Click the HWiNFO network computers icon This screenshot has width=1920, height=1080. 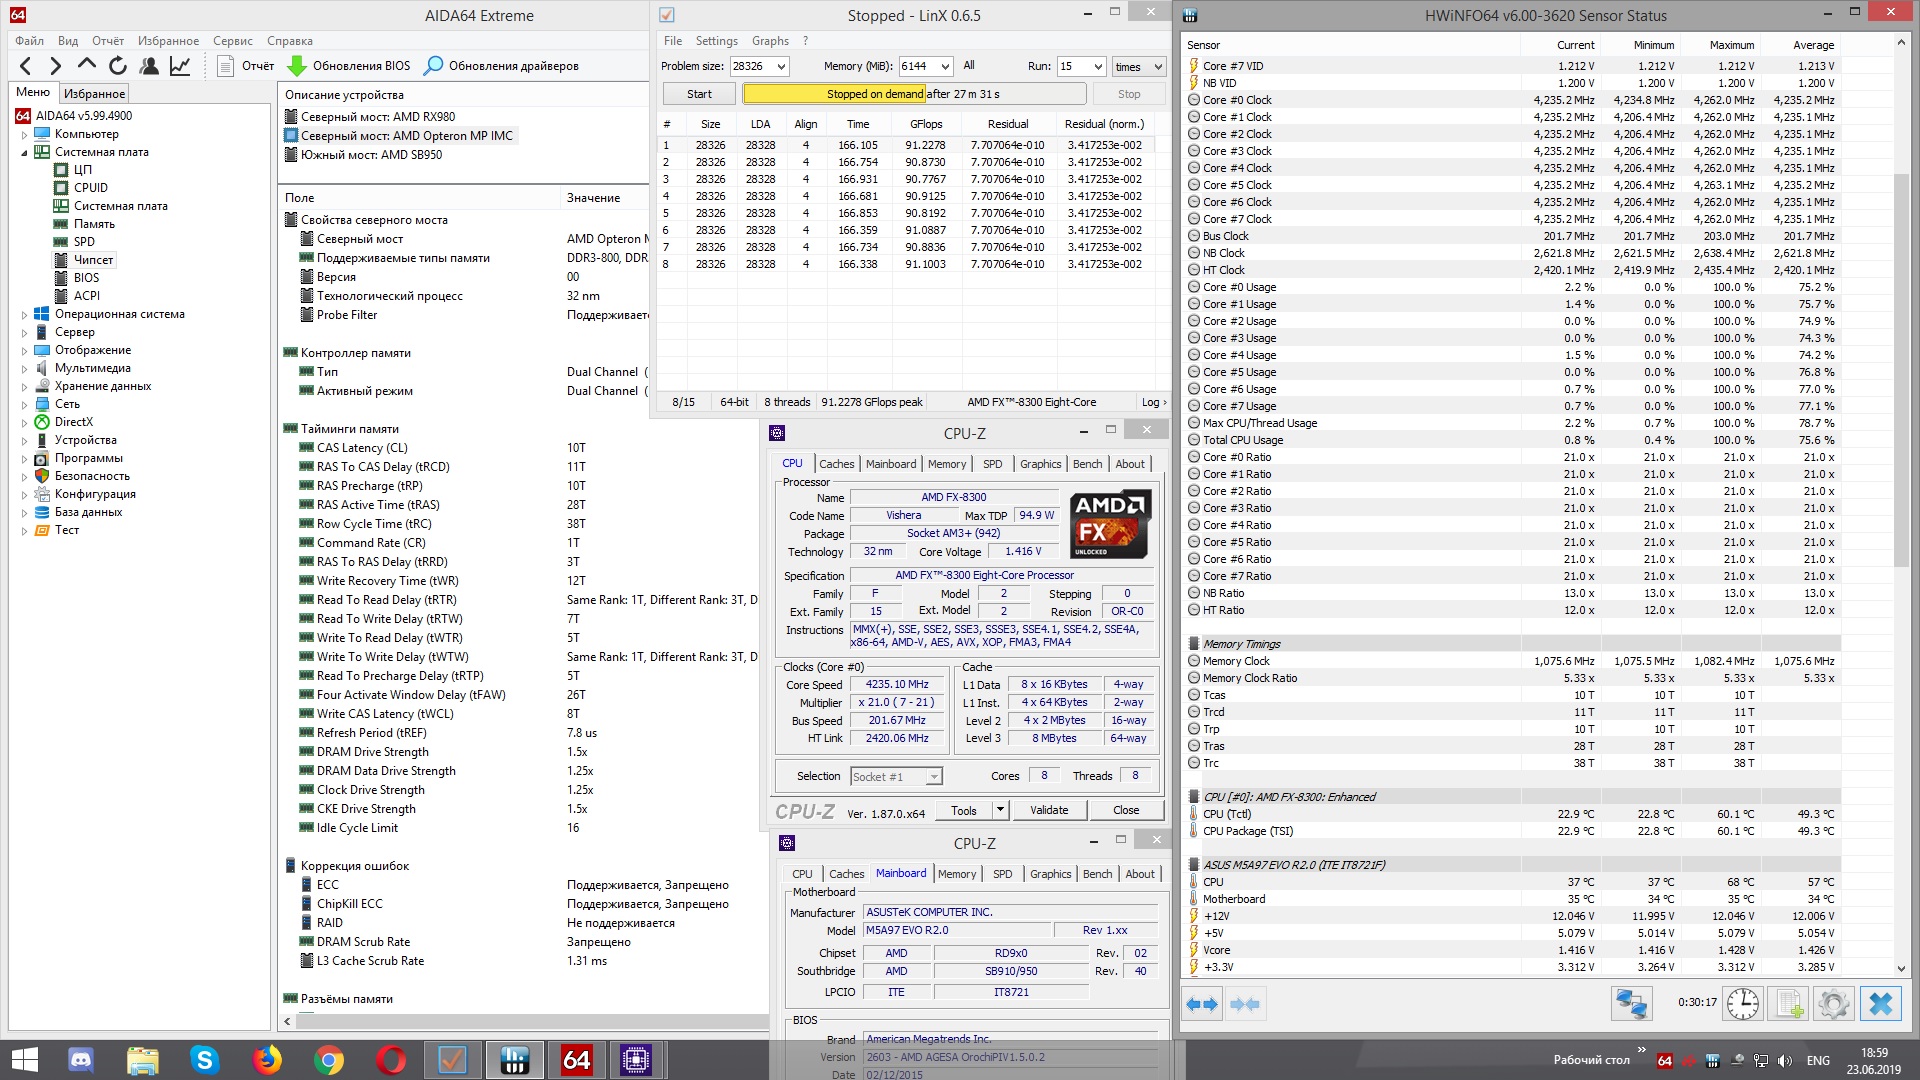click(x=1631, y=1003)
